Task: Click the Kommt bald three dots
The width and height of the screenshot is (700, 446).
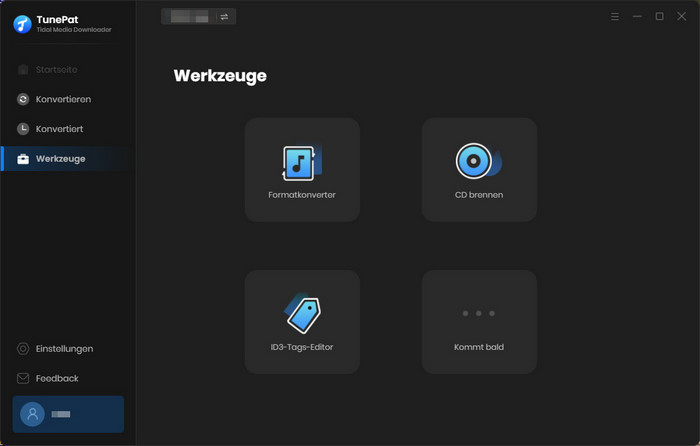Action: pos(479,313)
